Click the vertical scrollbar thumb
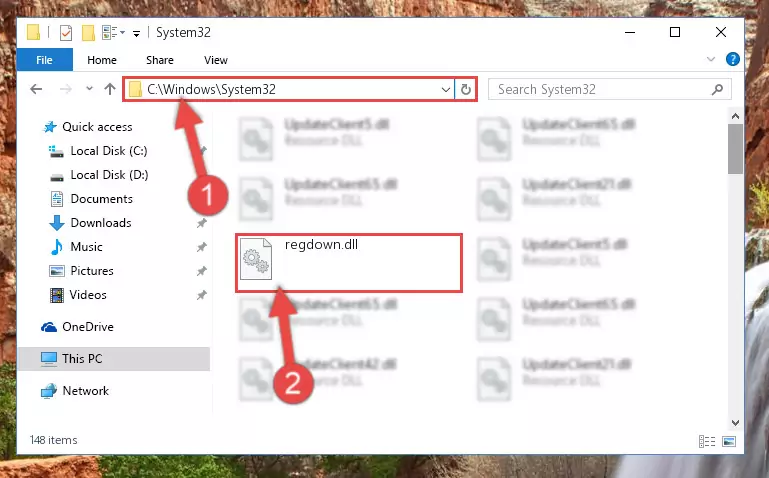Viewport: 769px width, 478px height. [x=735, y=149]
